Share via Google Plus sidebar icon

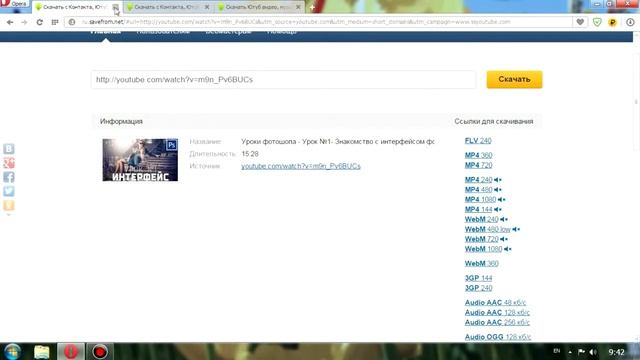(9, 163)
